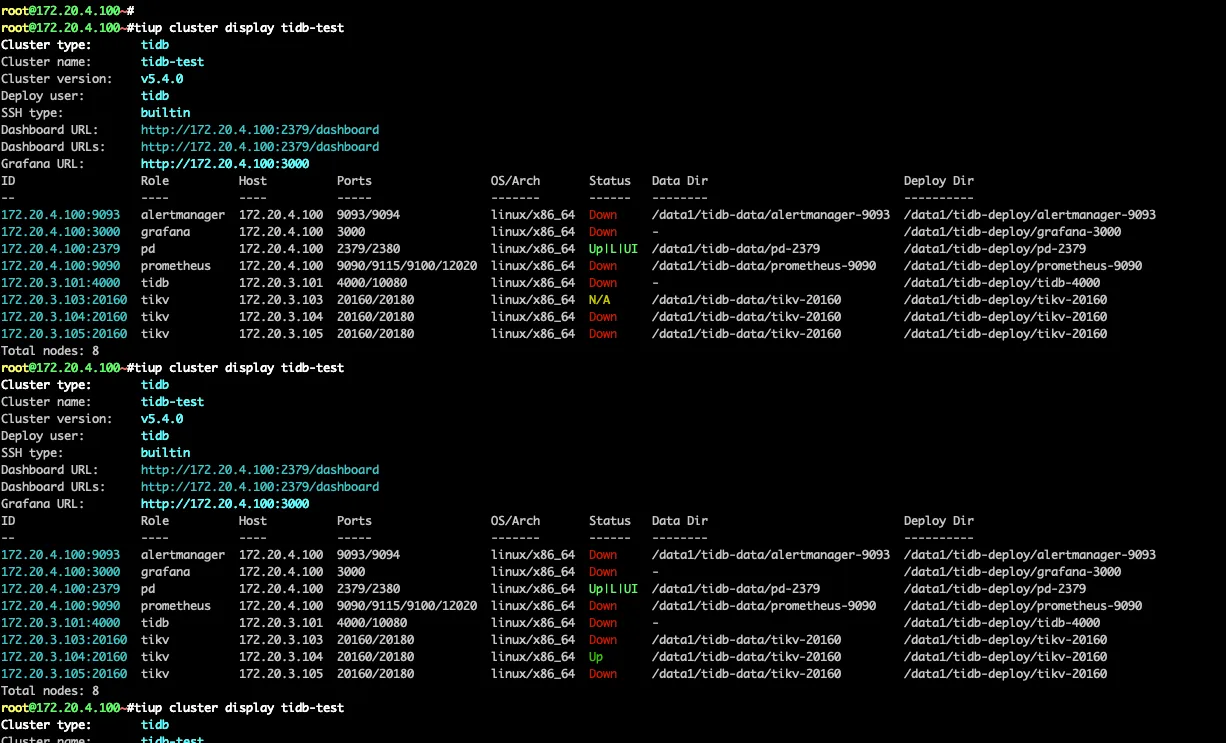
Task: Click Total nodes: 8 in second output
Action: (50, 691)
